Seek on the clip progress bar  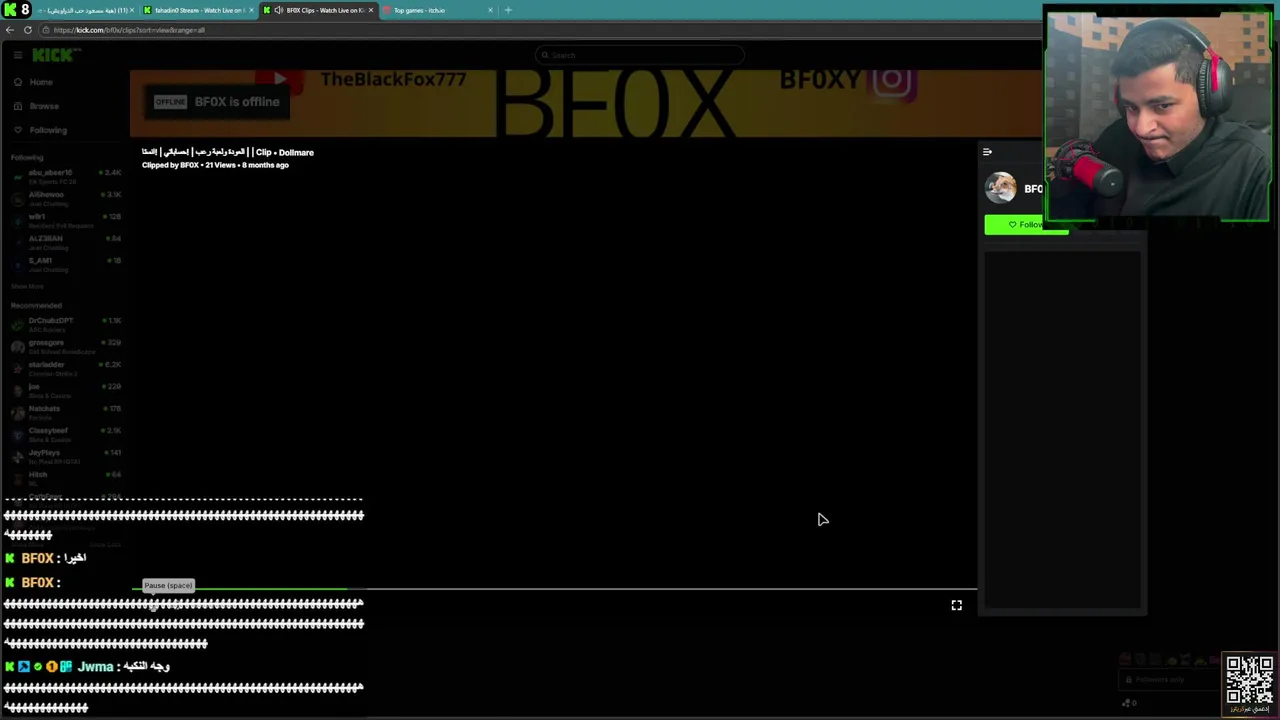(555, 590)
